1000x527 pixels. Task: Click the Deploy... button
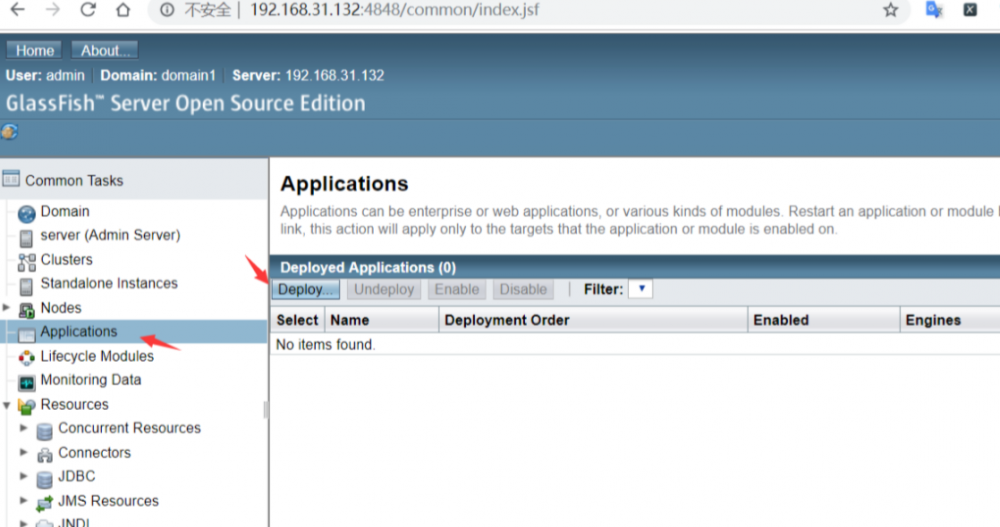coord(306,290)
